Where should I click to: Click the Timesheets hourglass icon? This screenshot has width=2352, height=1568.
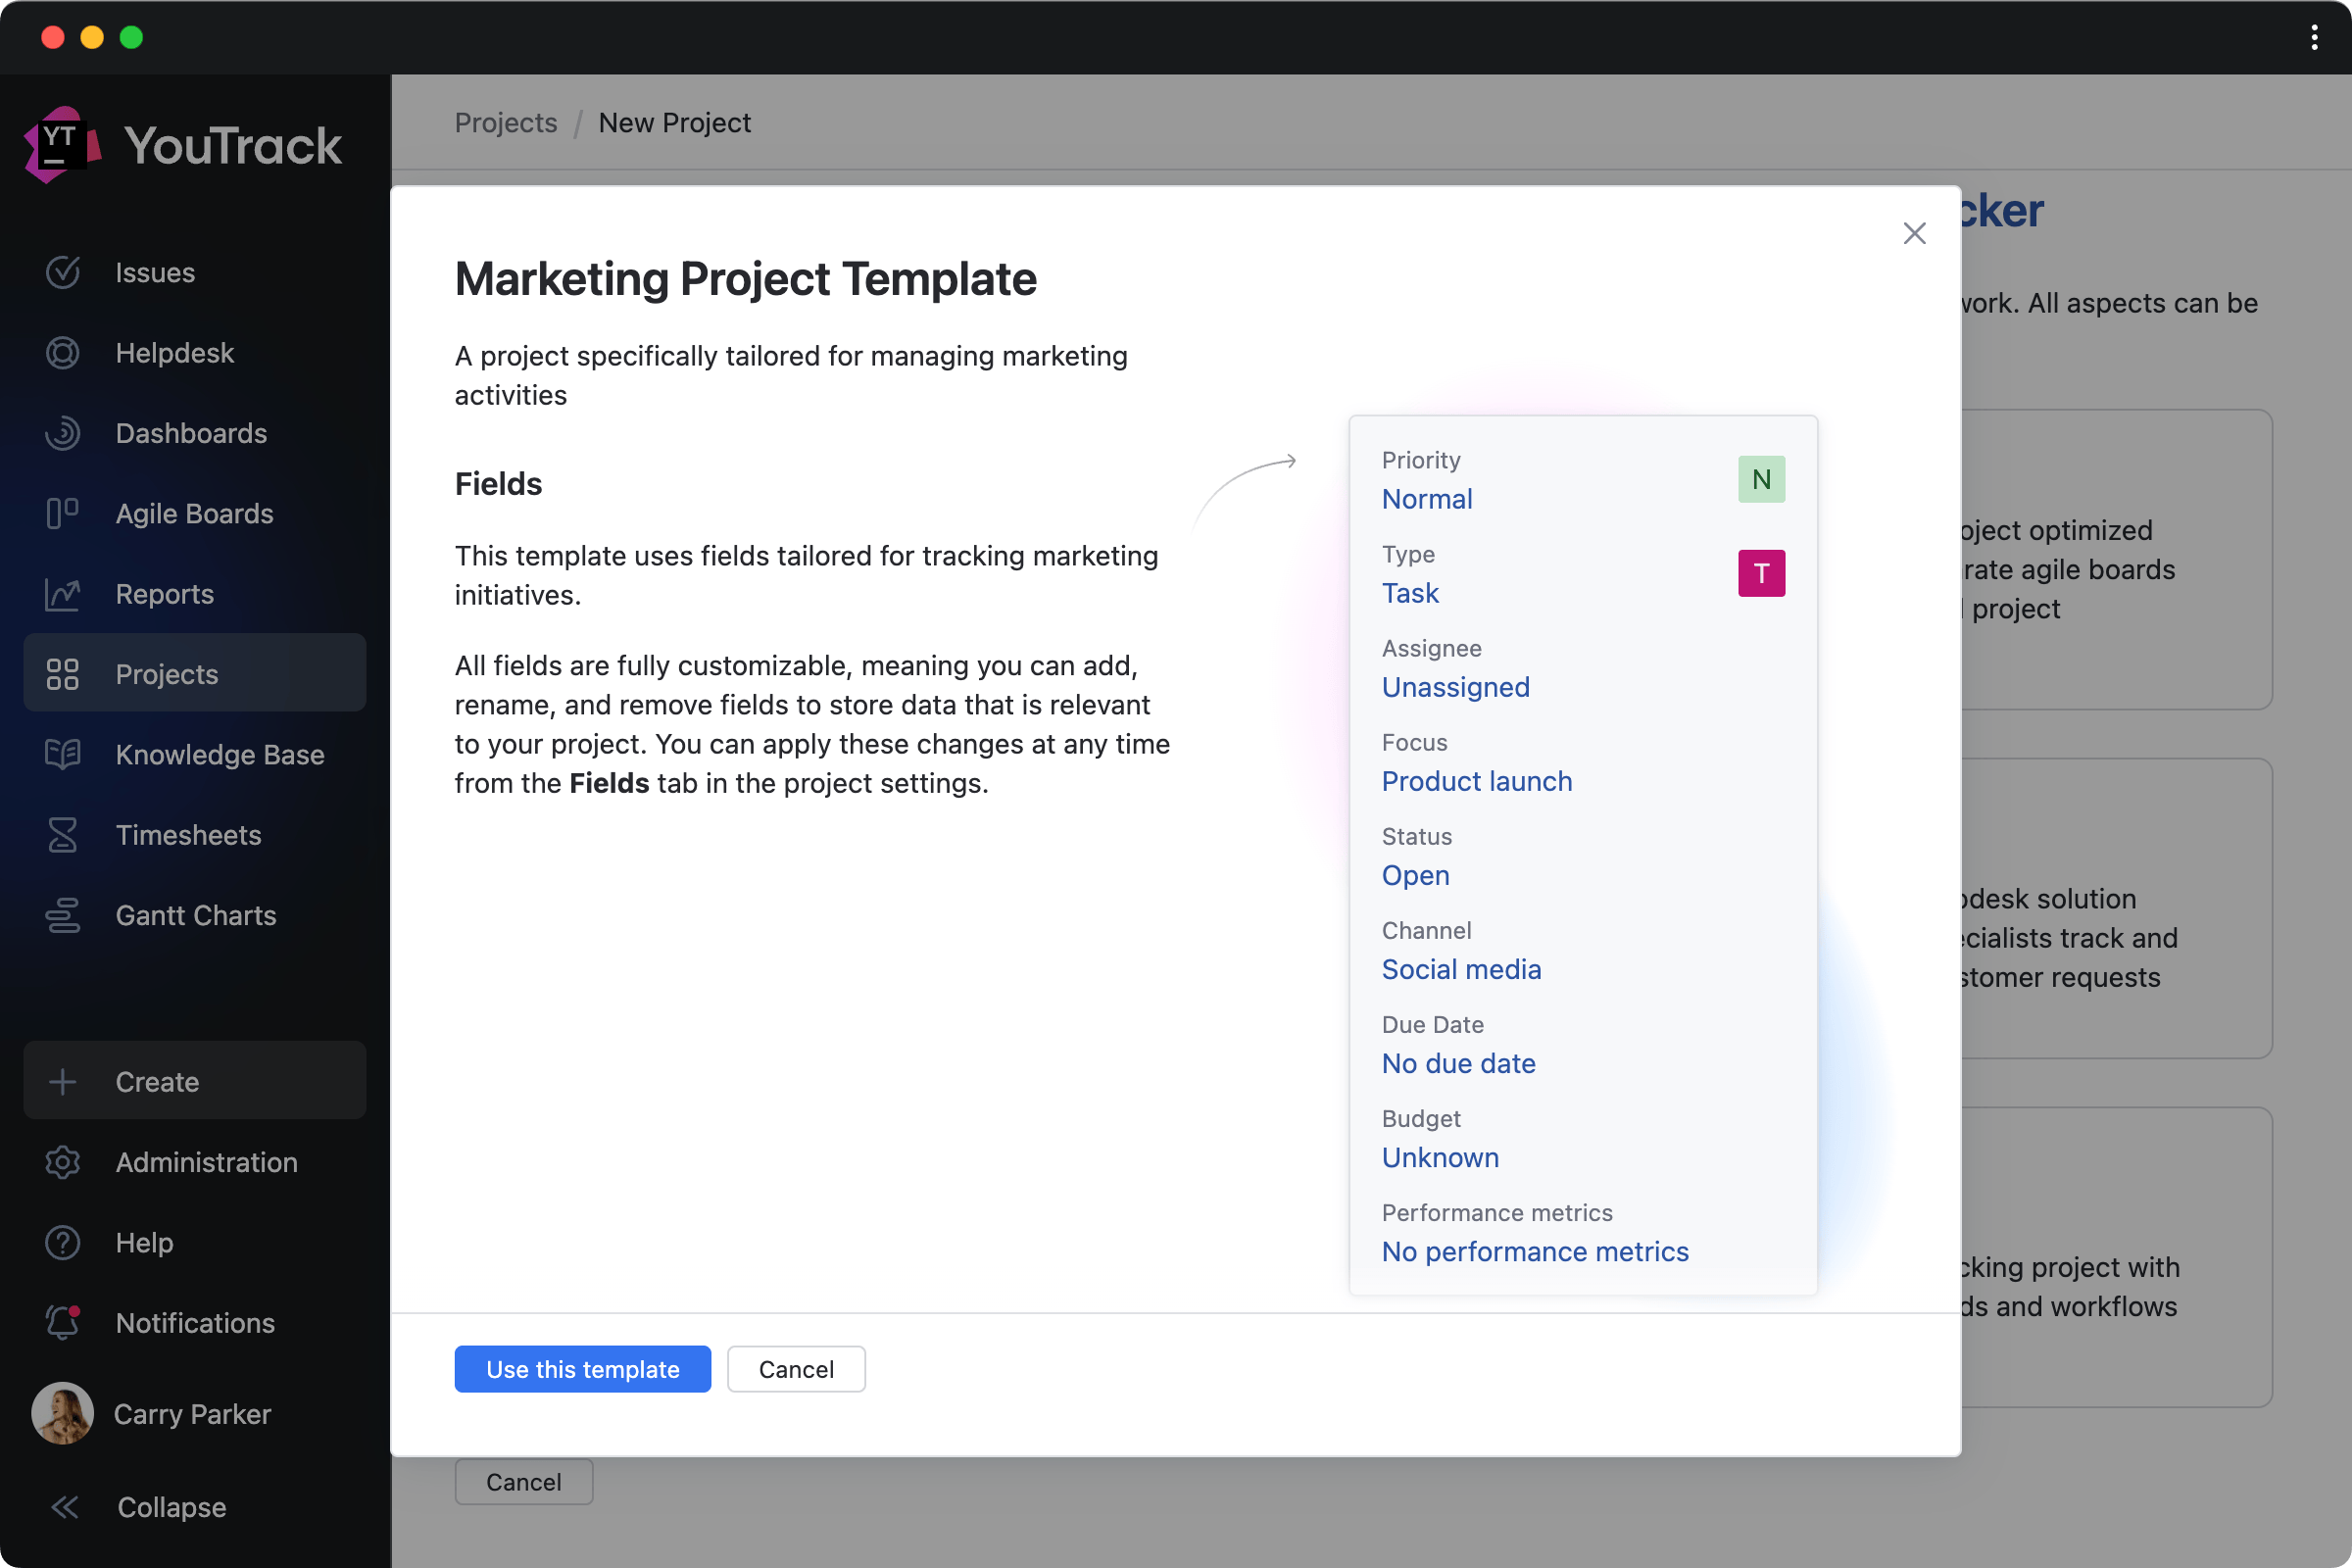point(62,835)
